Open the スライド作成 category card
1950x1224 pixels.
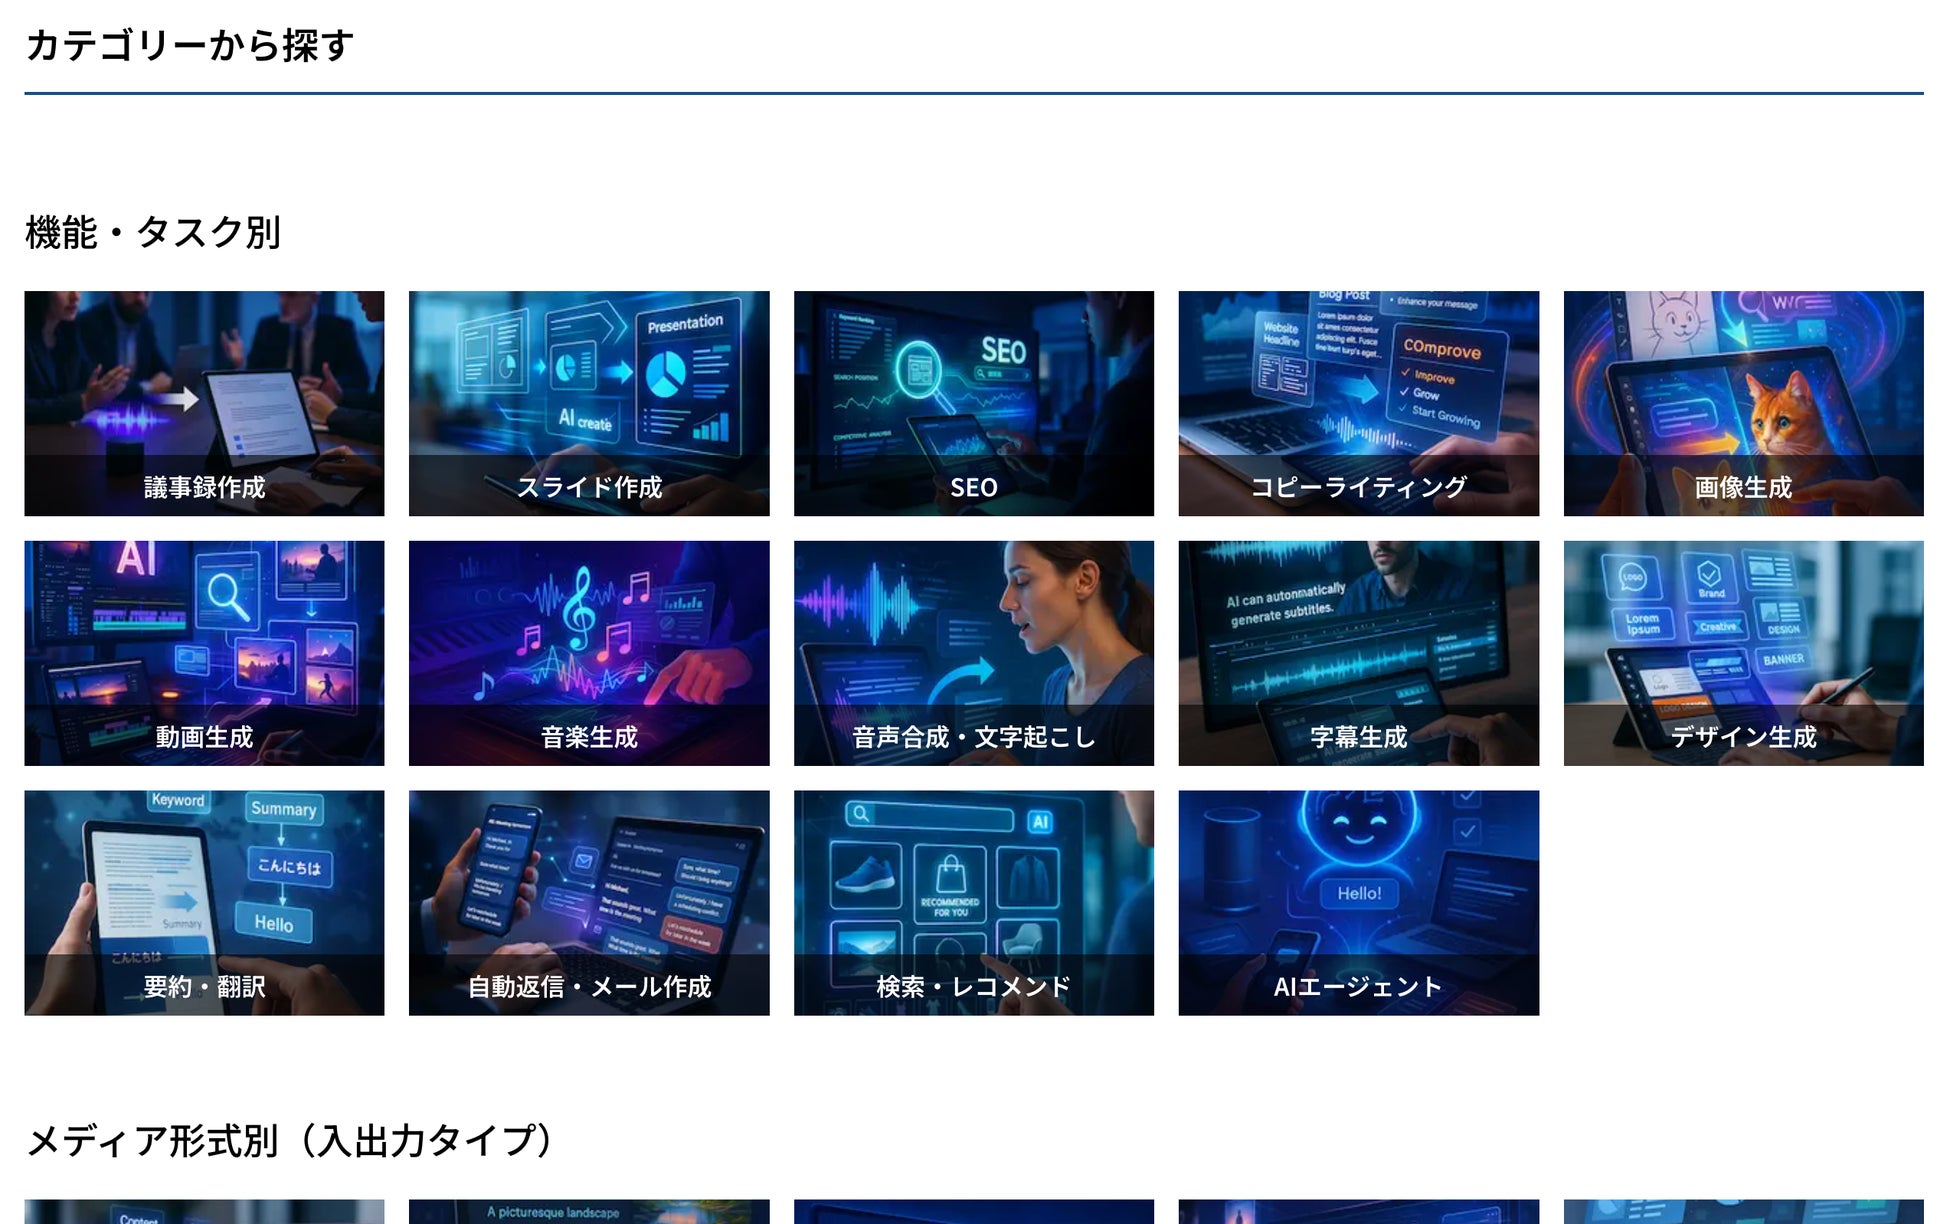pos(589,390)
